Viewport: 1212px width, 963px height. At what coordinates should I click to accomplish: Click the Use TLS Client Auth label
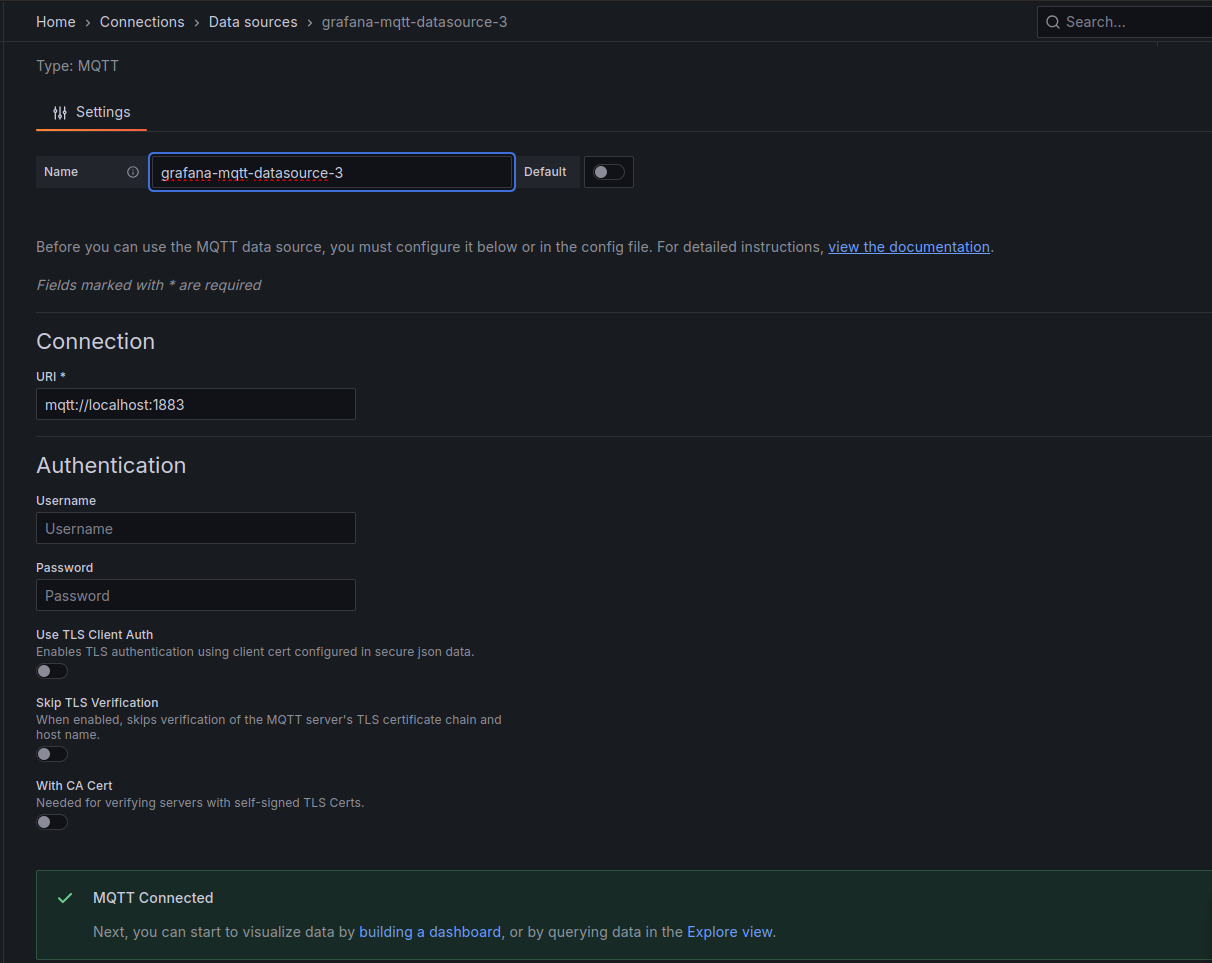pyautogui.click(x=94, y=635)
